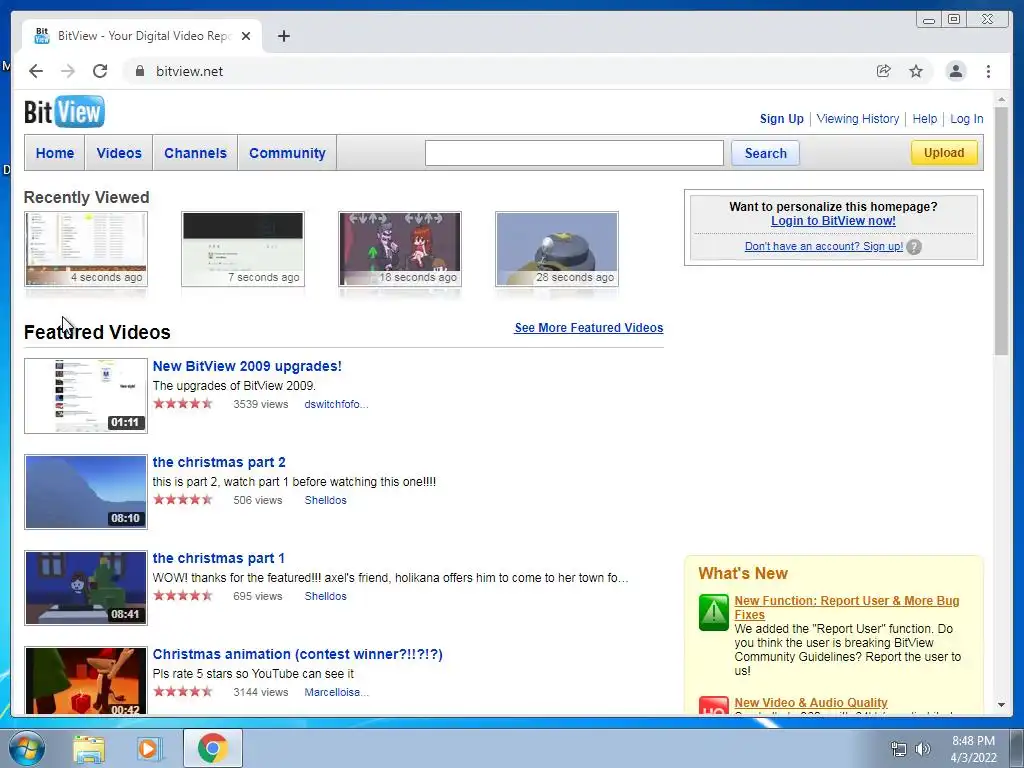
Task: Click the page scrollbar down arrow
Action: pyautogui.click(x=1001, y=705)
